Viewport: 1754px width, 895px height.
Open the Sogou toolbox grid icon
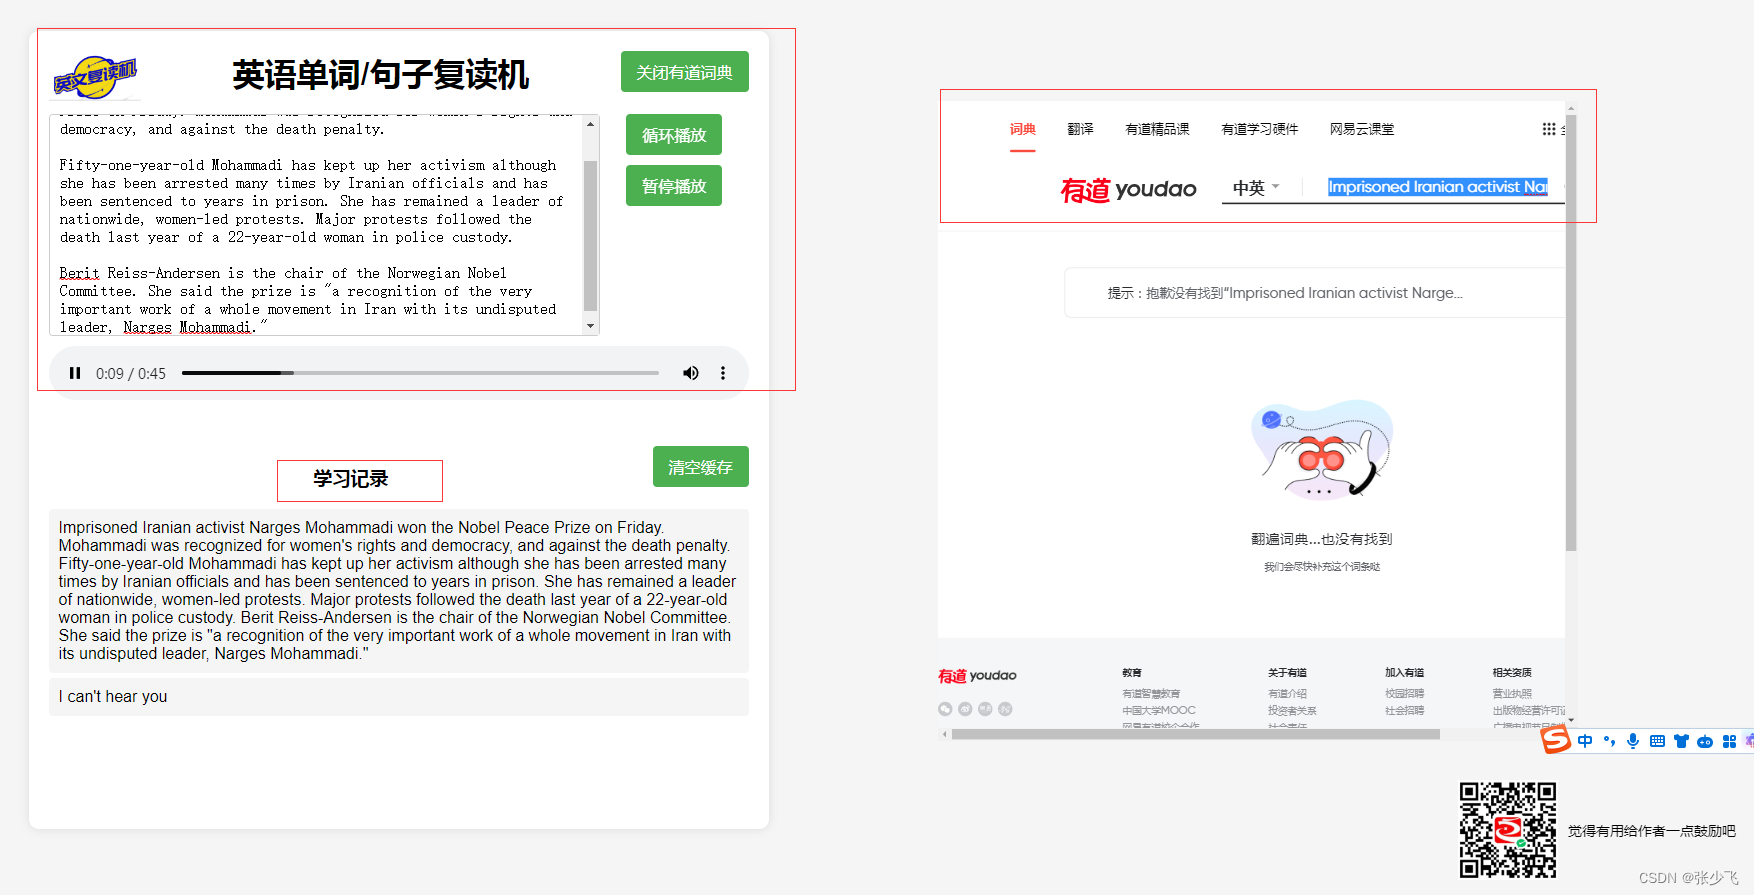point(1729,741)
